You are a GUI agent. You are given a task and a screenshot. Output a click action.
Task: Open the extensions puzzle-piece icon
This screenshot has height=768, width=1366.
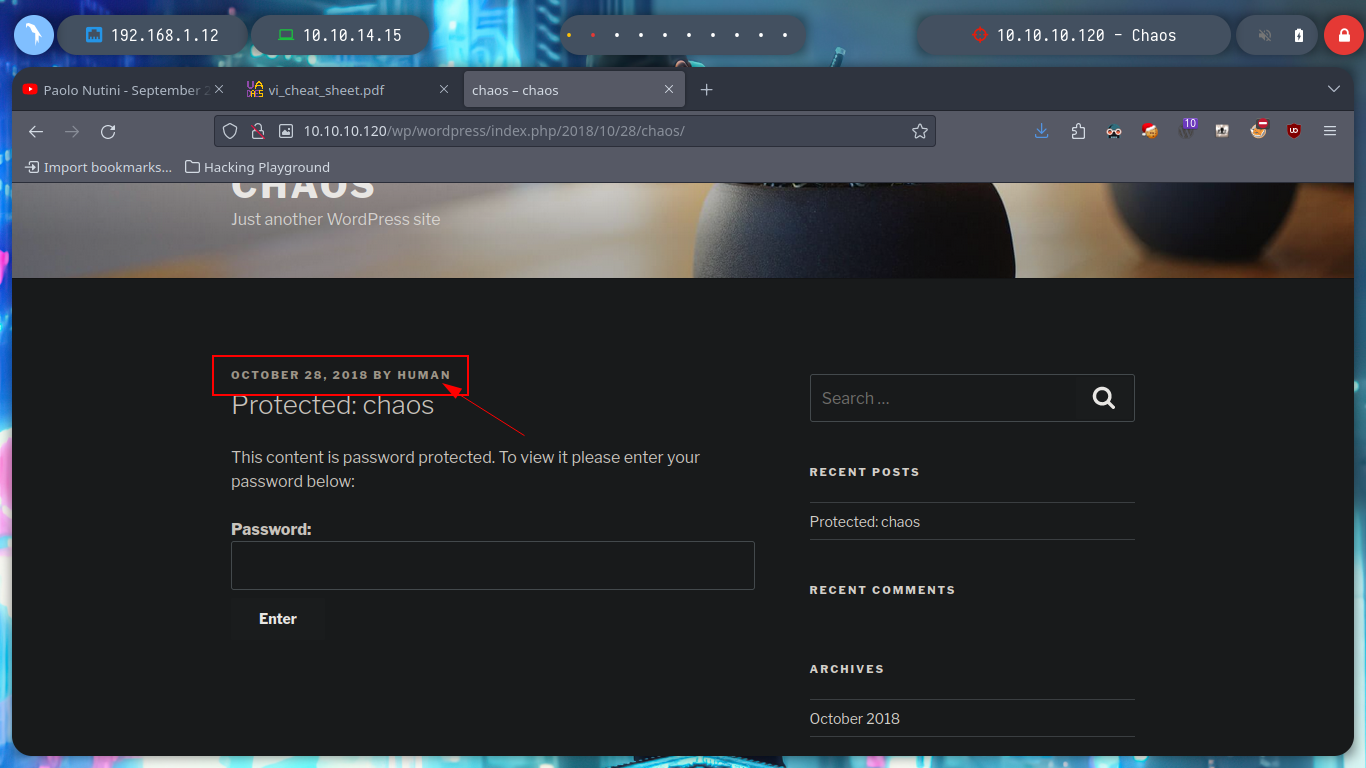(1078, 131)
